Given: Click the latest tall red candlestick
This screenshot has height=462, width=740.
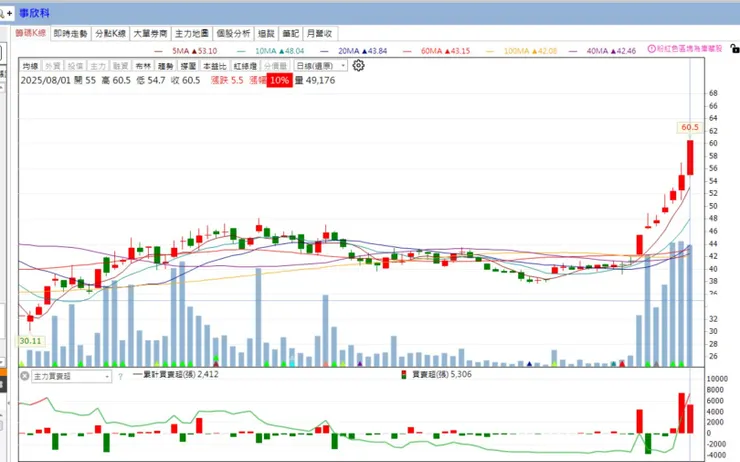Looking at the screenshot, I should (x=690, y=158).
